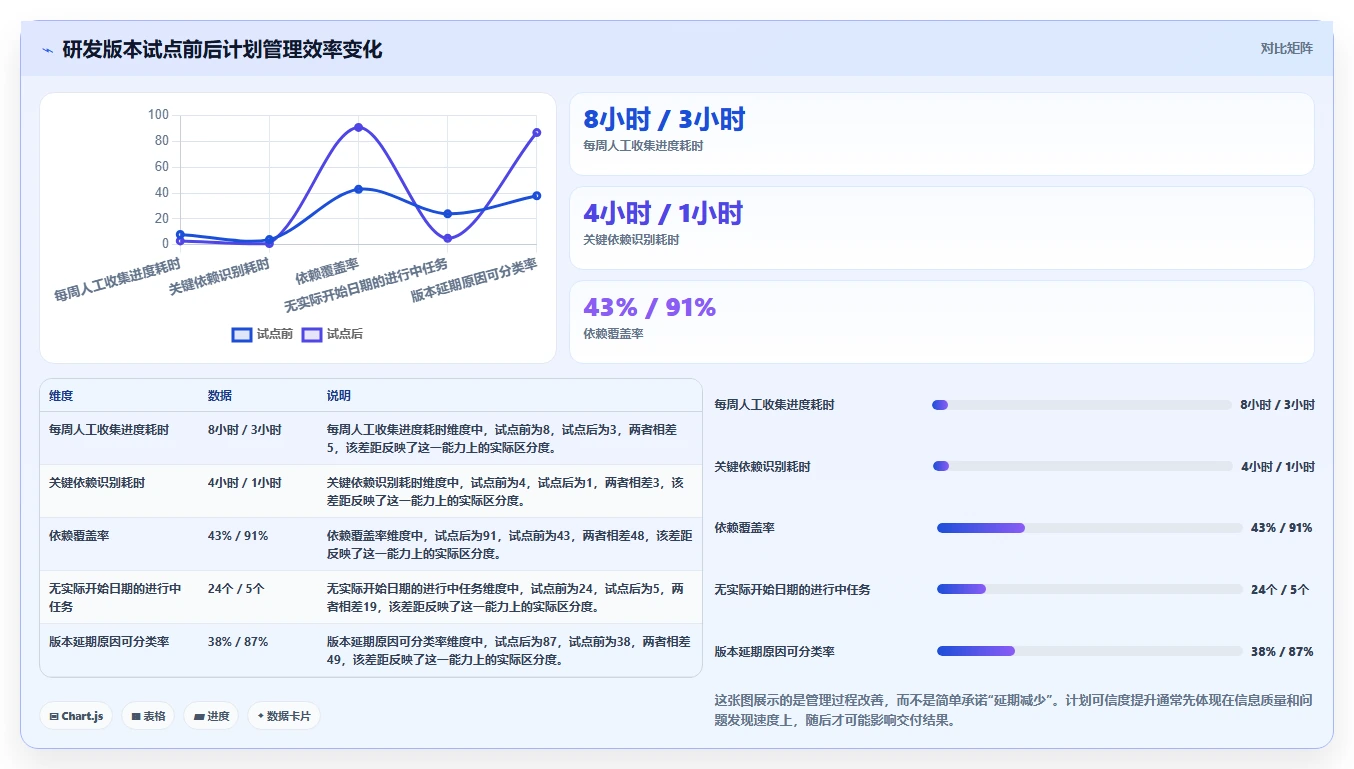1354x769 pixels.
Task: Click the purple 试点后 point above 版本延期原因可分类率
Action: 537,132
